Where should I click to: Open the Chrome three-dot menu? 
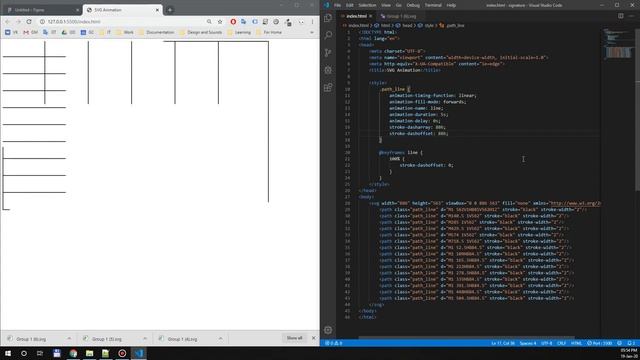tap(312, 22)
